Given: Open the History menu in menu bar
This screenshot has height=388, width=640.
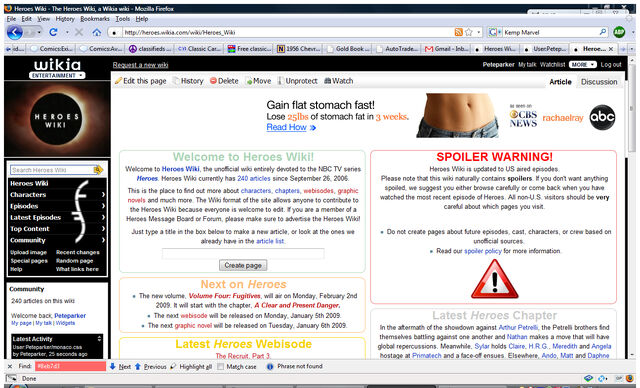Looking at the screenshot, I should click(x=65, y=19).
